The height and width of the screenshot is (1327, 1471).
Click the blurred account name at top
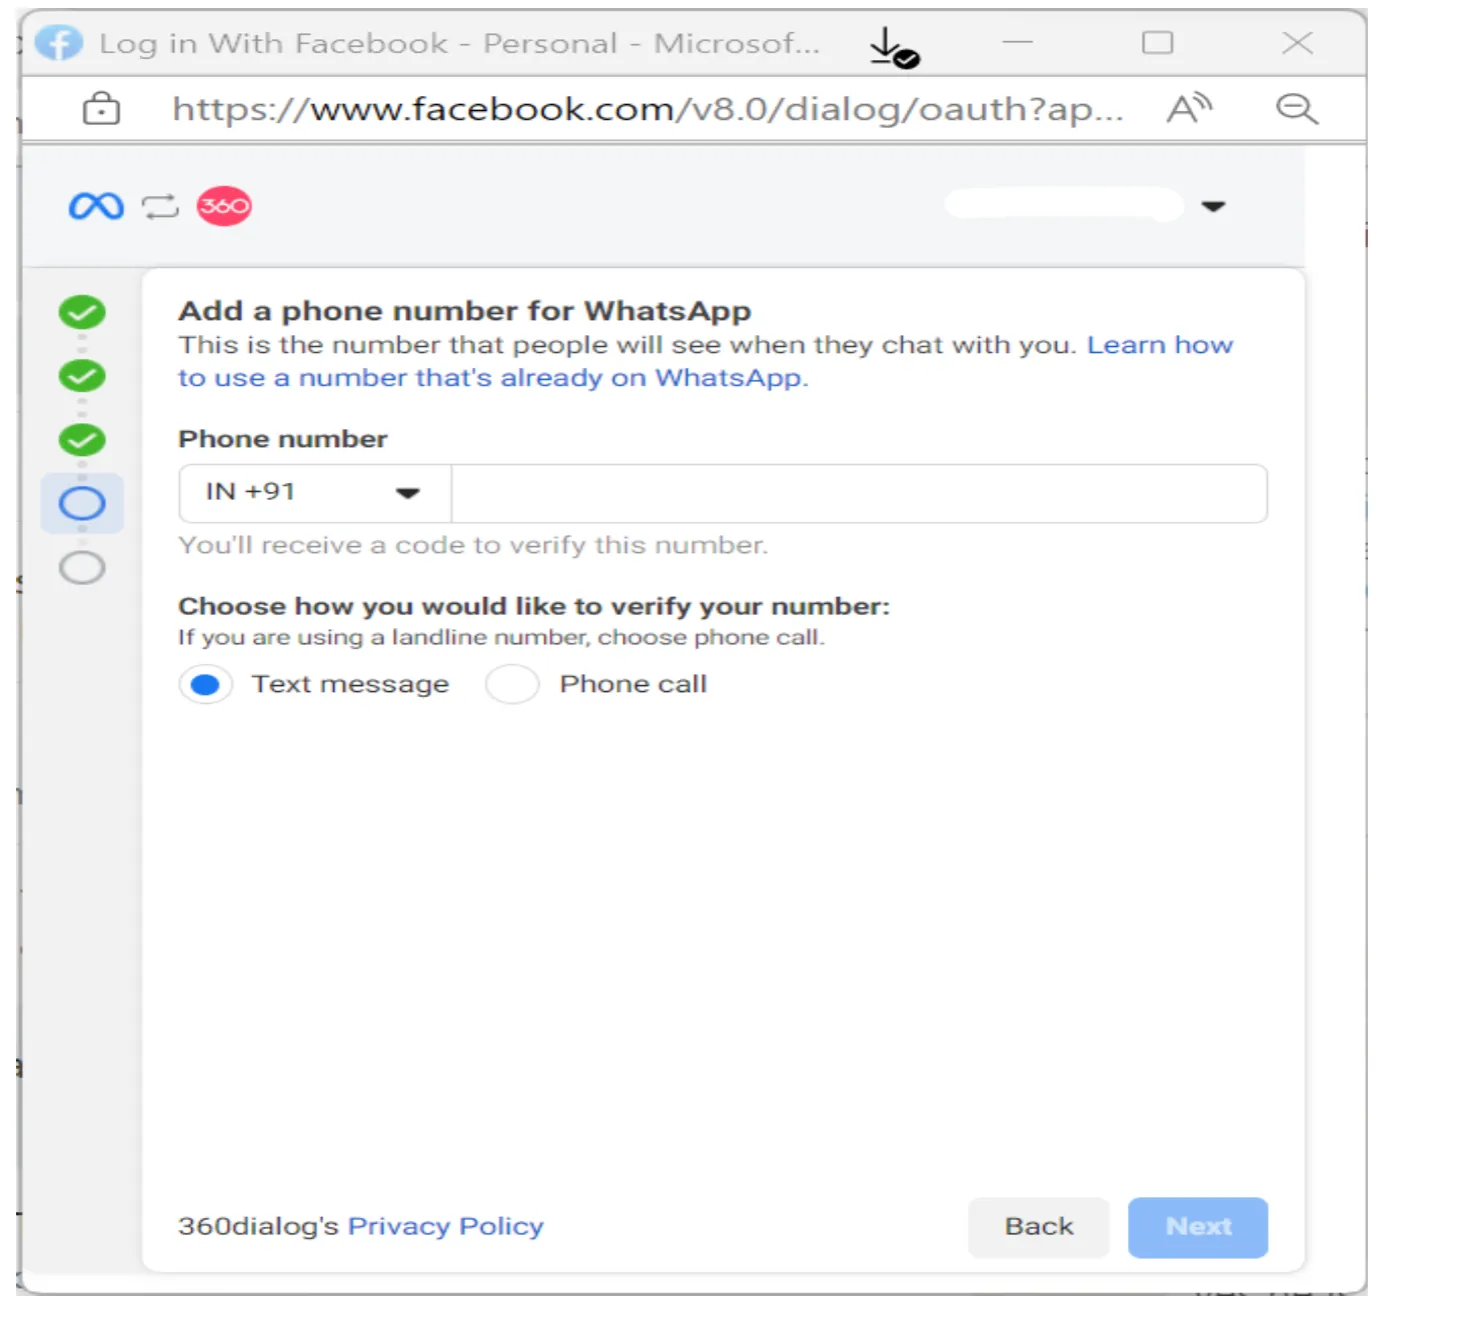point(1064,205)
